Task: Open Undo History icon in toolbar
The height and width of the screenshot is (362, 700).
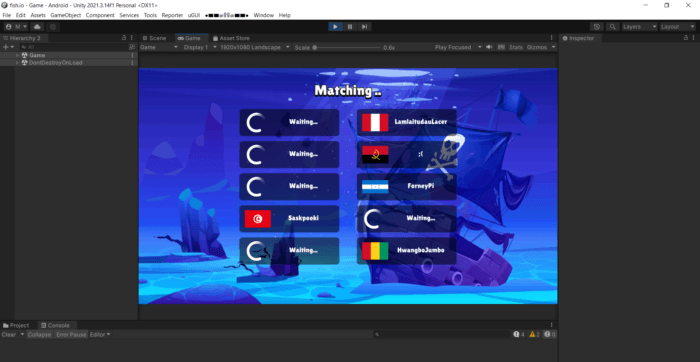Action: point(597,27)
